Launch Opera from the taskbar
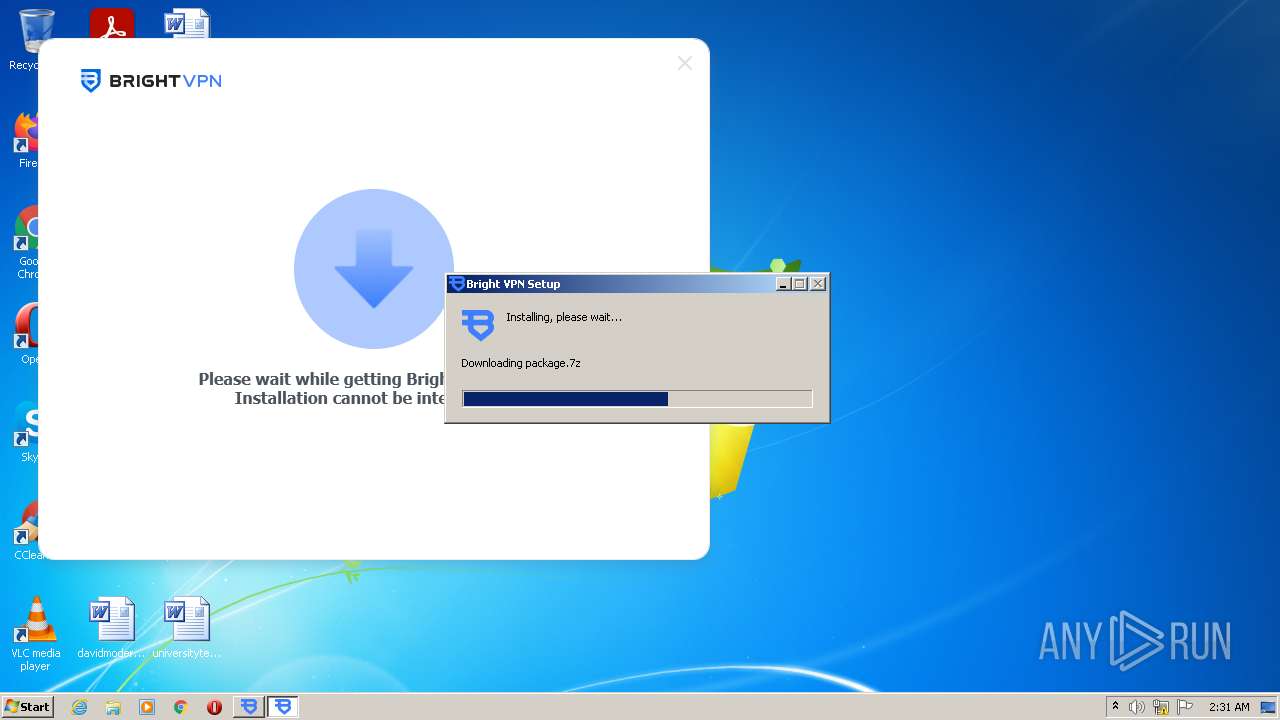Screen dimensions: 1280x720 214,707
